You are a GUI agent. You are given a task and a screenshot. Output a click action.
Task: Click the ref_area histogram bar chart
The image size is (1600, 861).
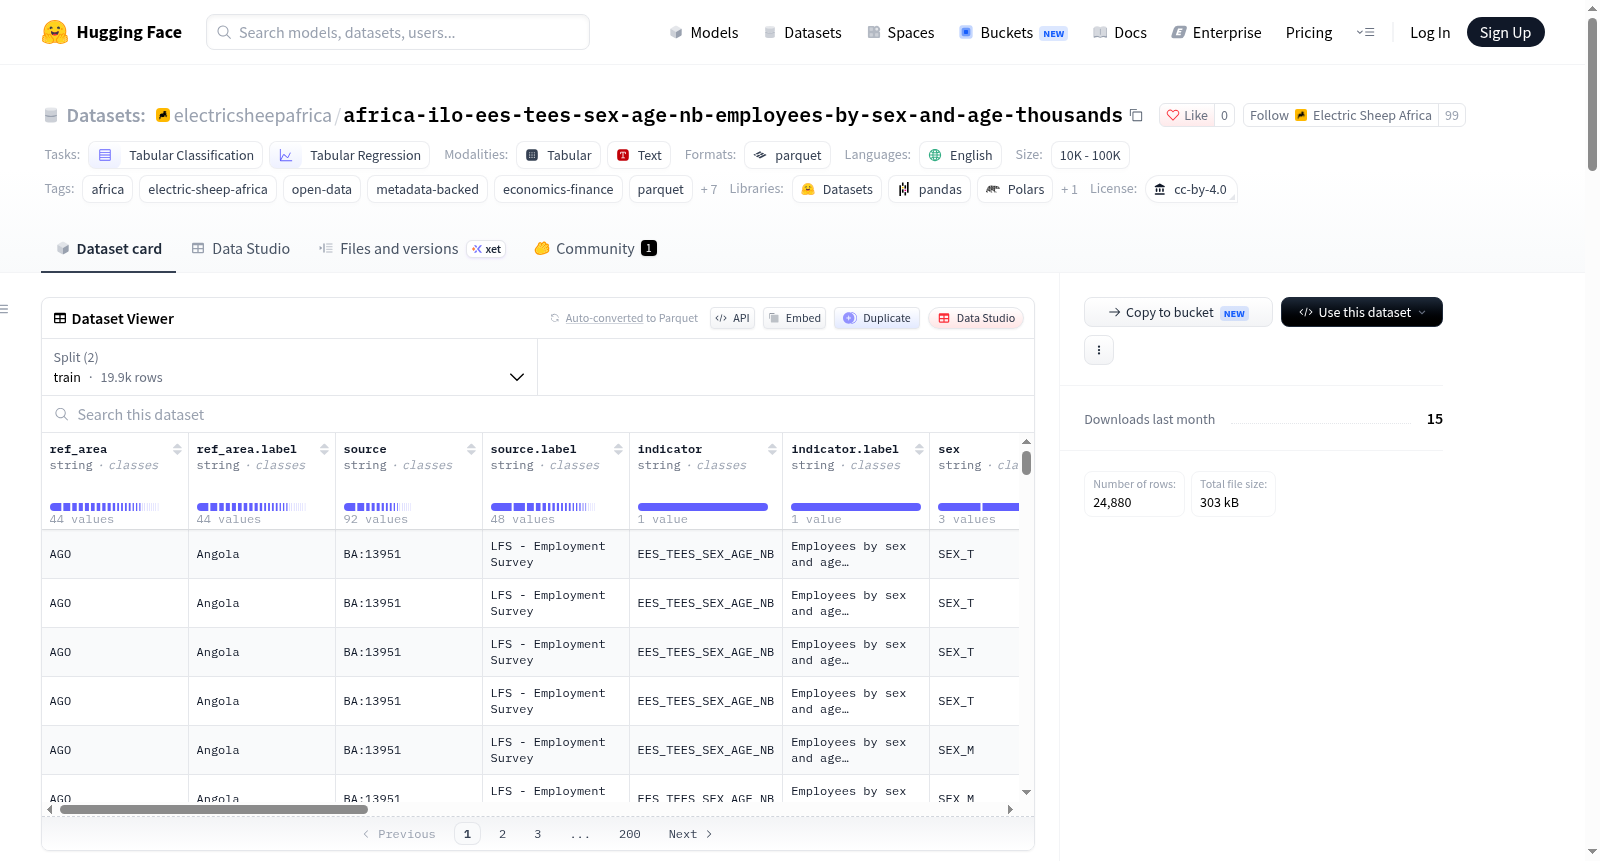[104, 507]
